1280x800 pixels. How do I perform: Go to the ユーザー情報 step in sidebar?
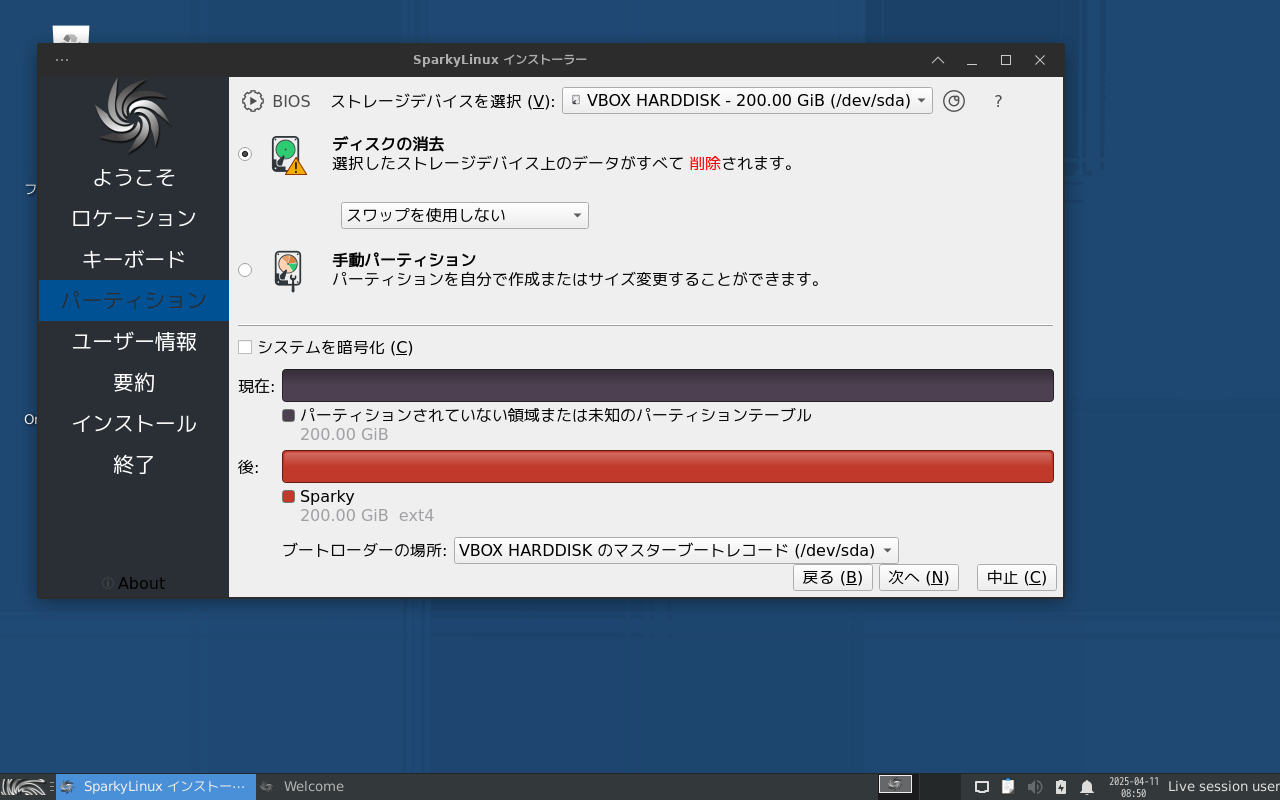[x=134, y=342]
